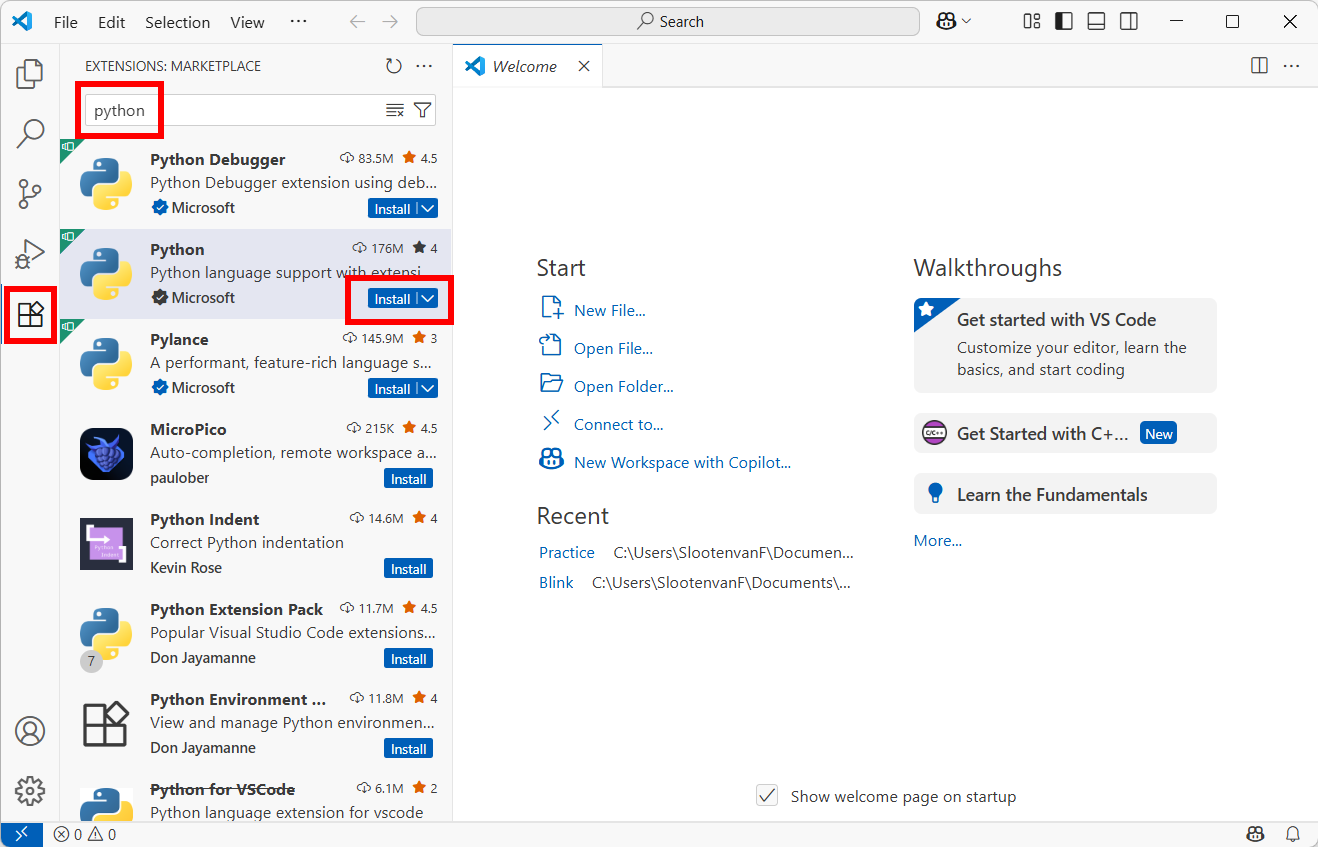Image resolution: width=1318 pixels, height=847 pixels.
Task: Open the Edit menu
Action: pos(112,22)
